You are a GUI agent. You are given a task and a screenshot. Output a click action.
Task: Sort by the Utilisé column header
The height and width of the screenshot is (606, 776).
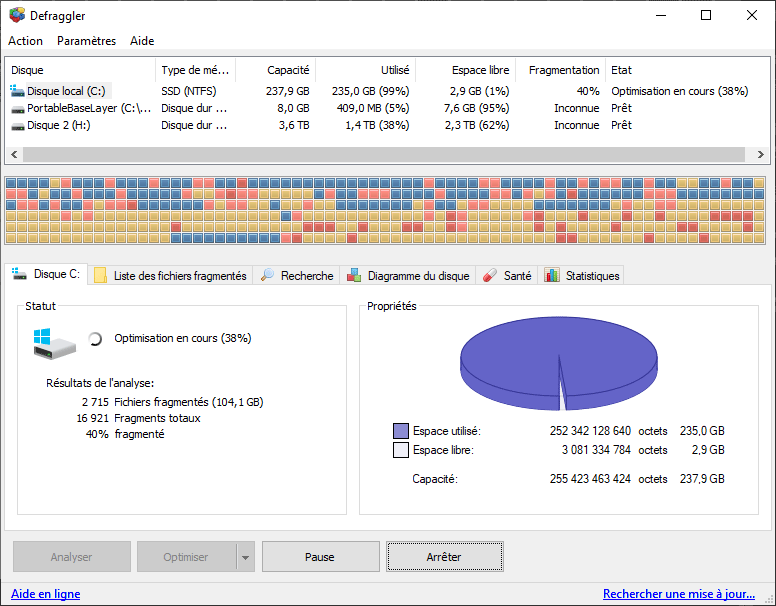click(365, 70)
